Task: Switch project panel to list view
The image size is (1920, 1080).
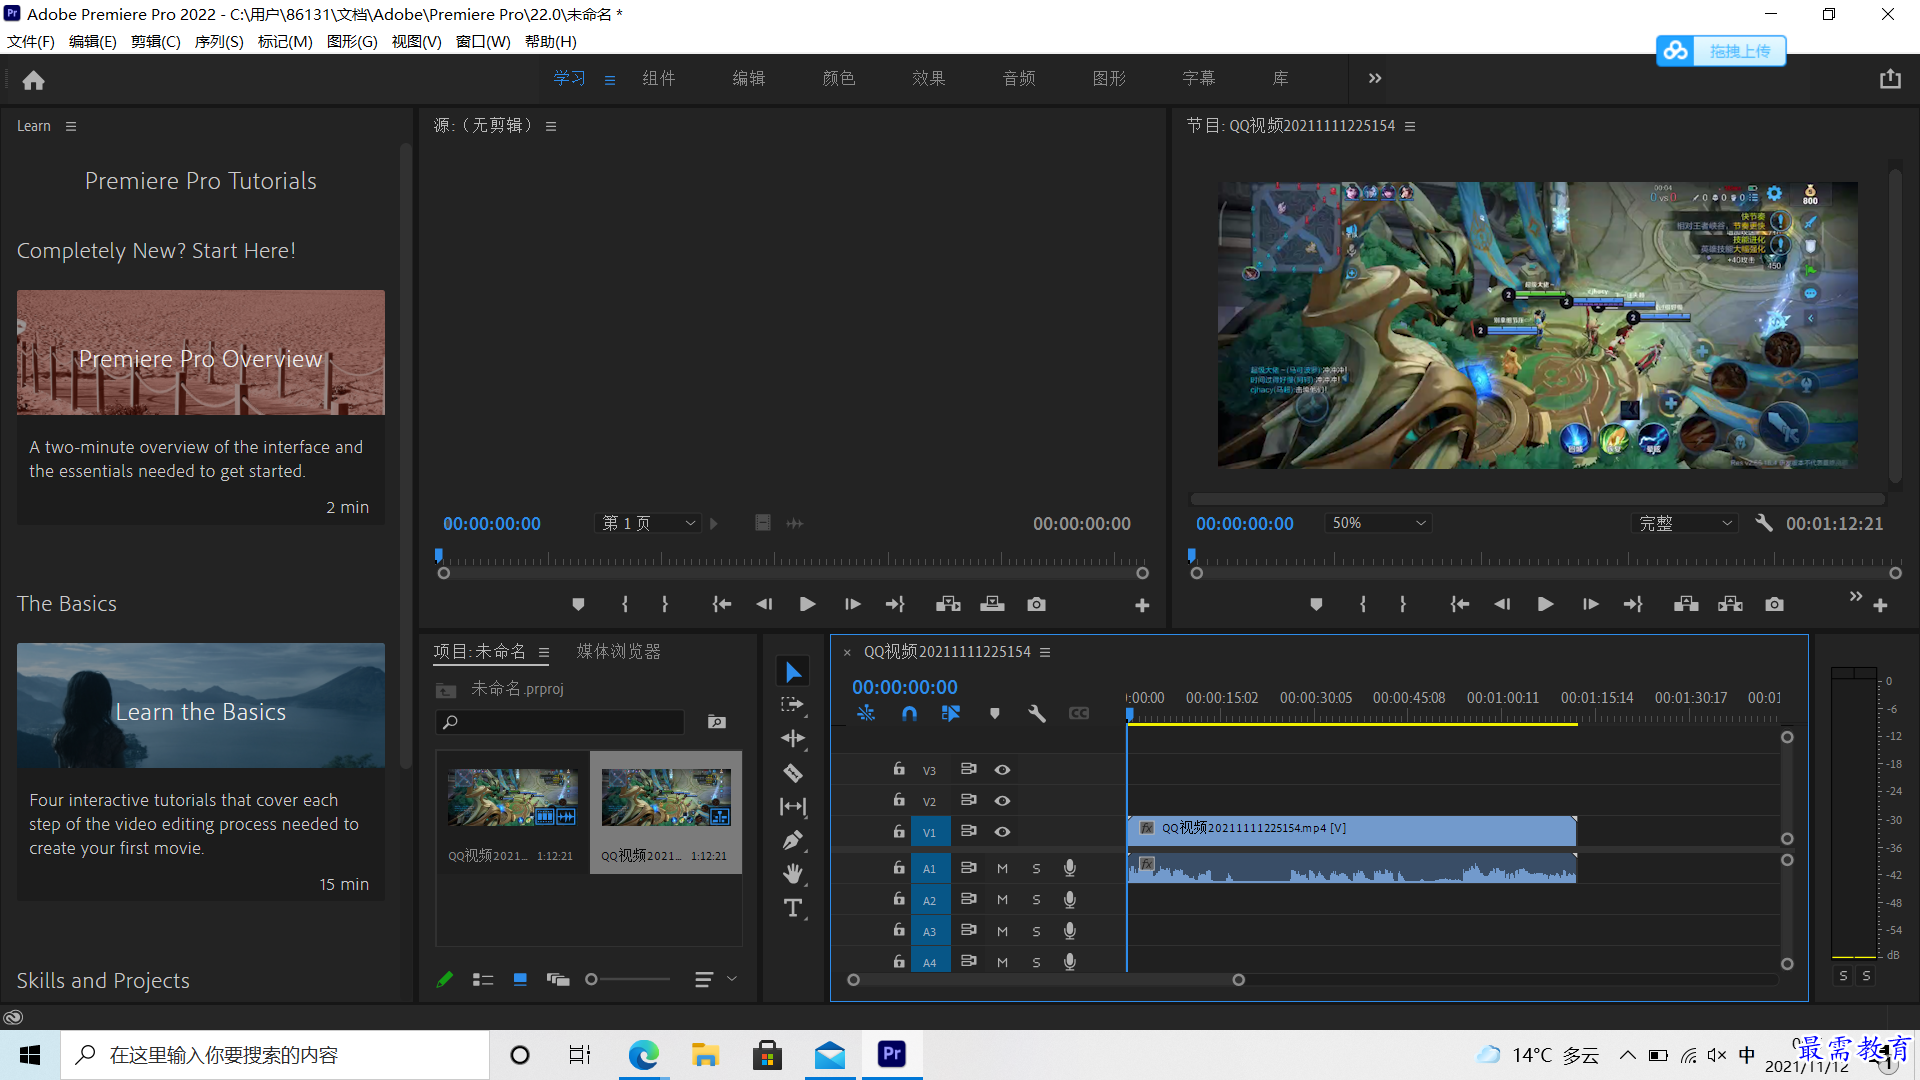Action: pyautogui.click(x=483, y=980)
